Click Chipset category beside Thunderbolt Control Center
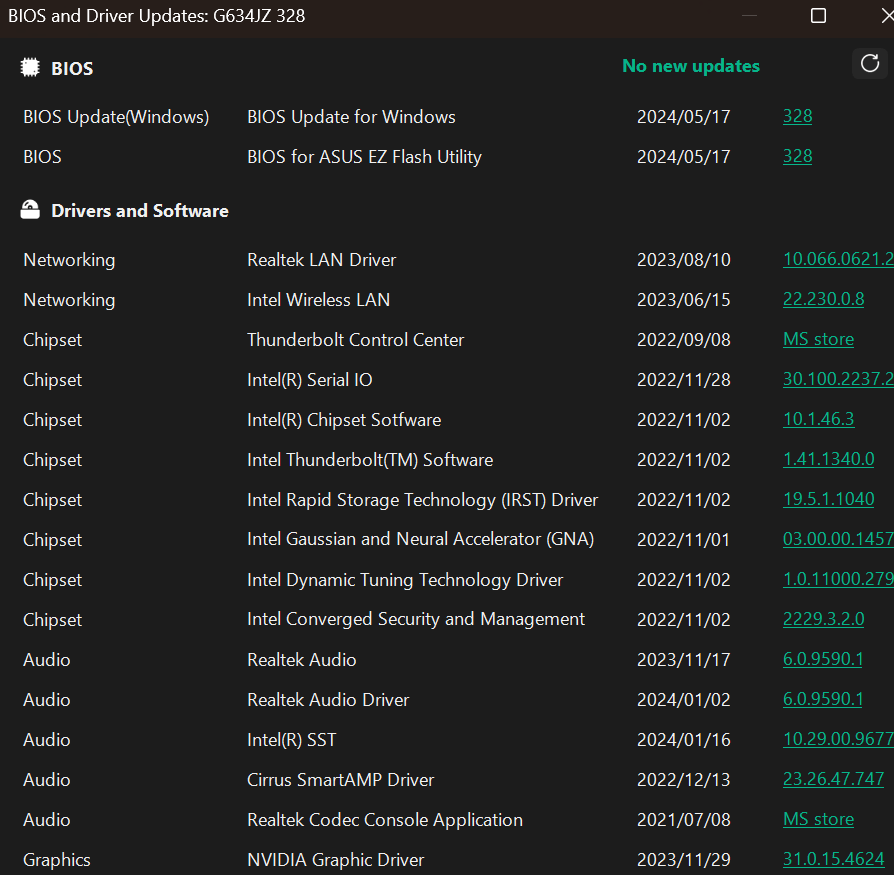The image size is (894, 875). pos(52,340)
